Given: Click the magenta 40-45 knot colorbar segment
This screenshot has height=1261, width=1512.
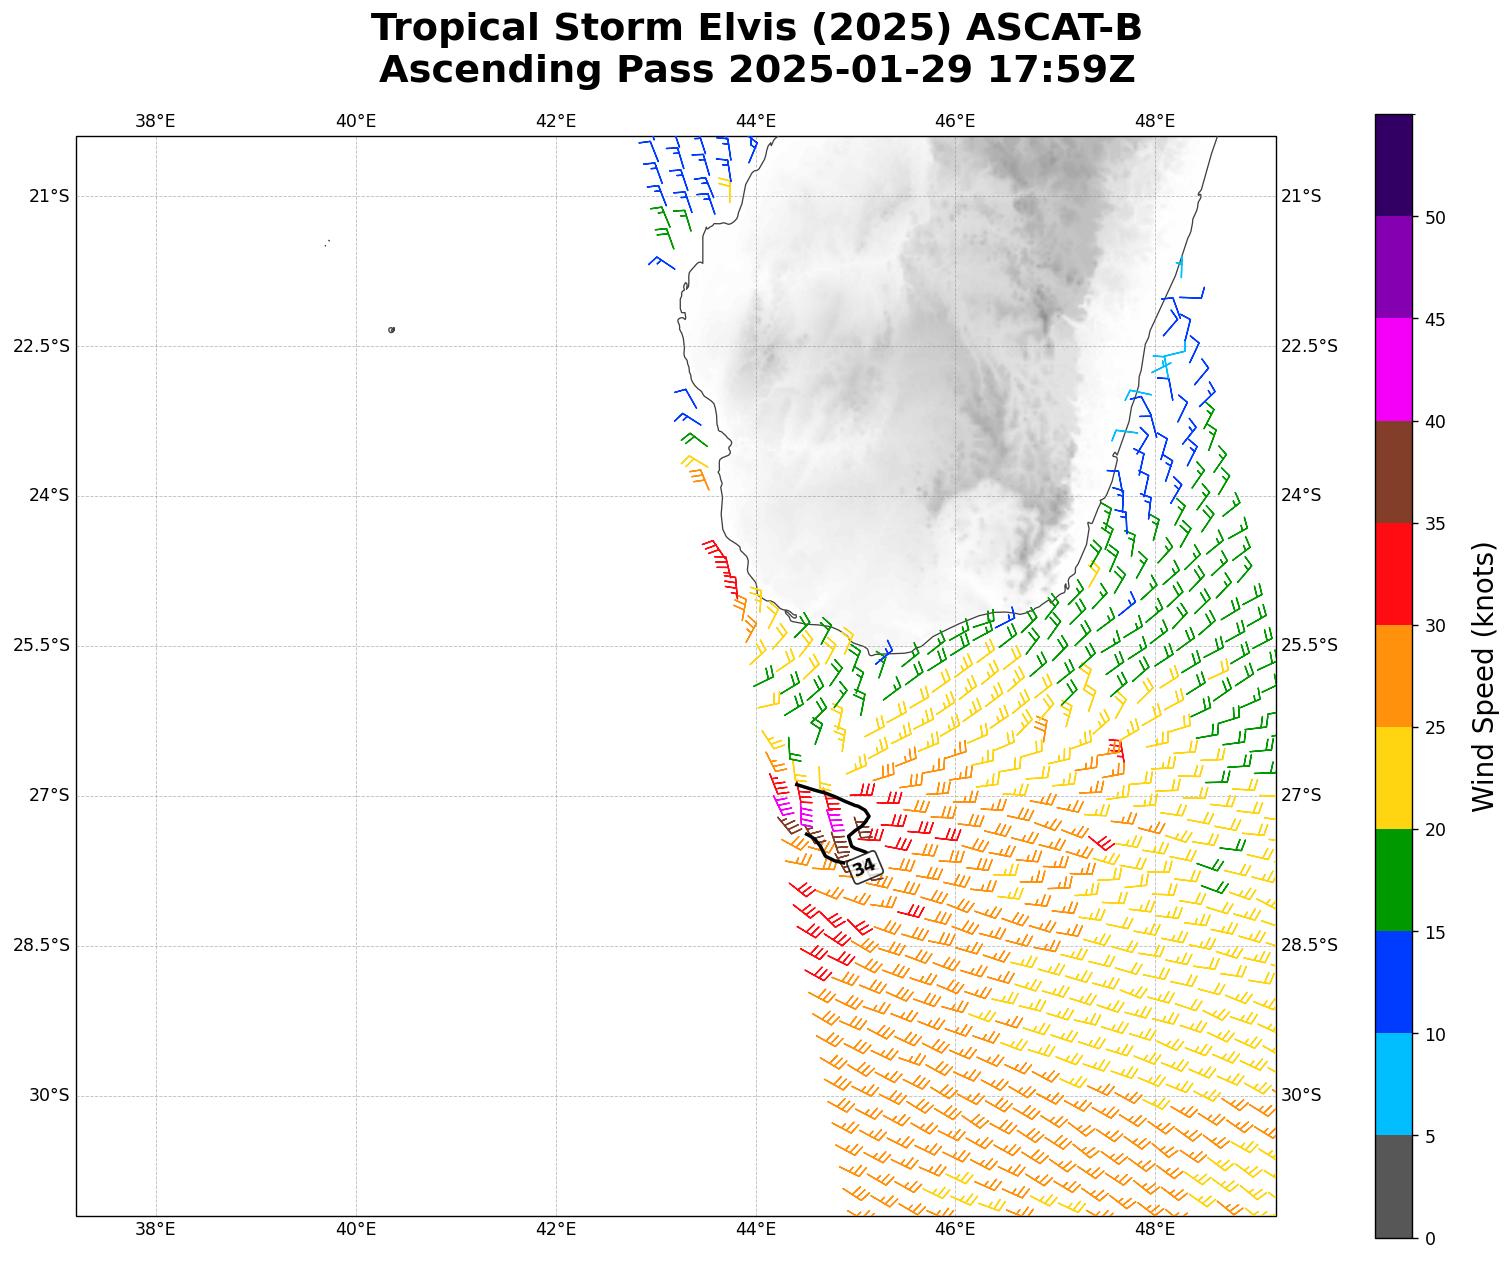Looking at the screenshot, I should [x=1393, y=370].
